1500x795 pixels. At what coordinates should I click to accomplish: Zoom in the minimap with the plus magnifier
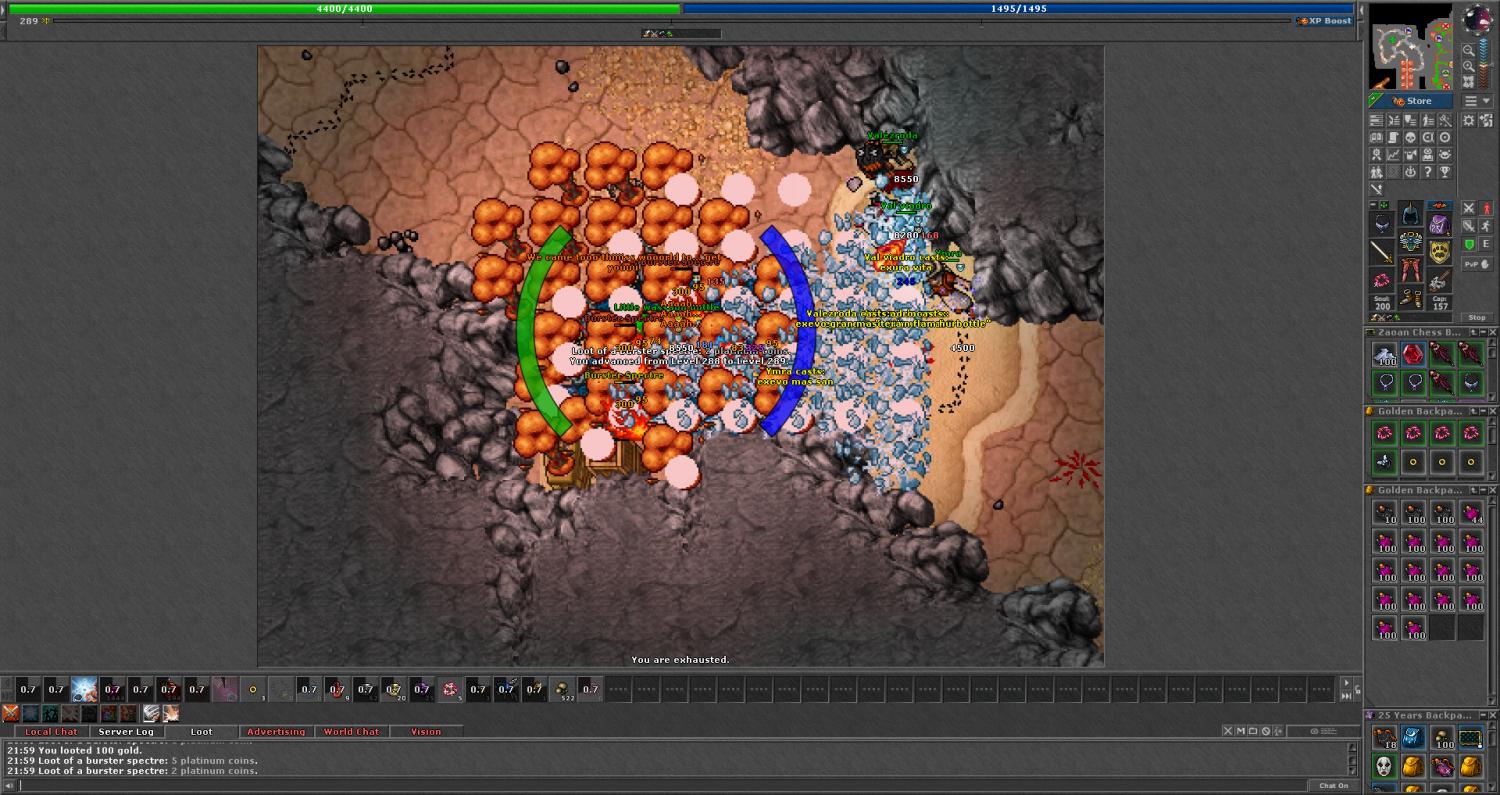click(x=1469, y=65)
